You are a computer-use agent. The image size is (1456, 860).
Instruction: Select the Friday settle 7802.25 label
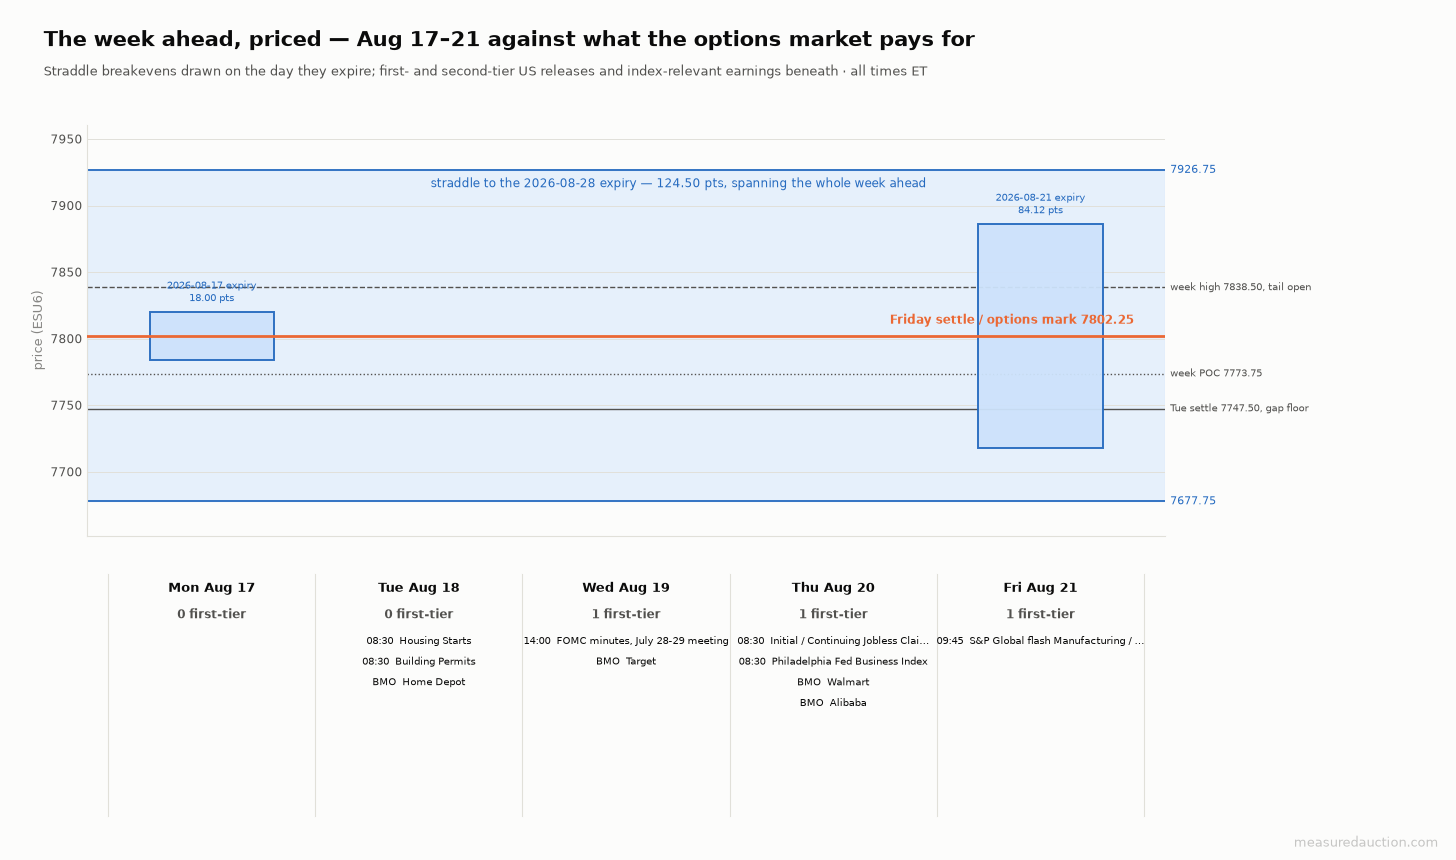coord(1012,320)
